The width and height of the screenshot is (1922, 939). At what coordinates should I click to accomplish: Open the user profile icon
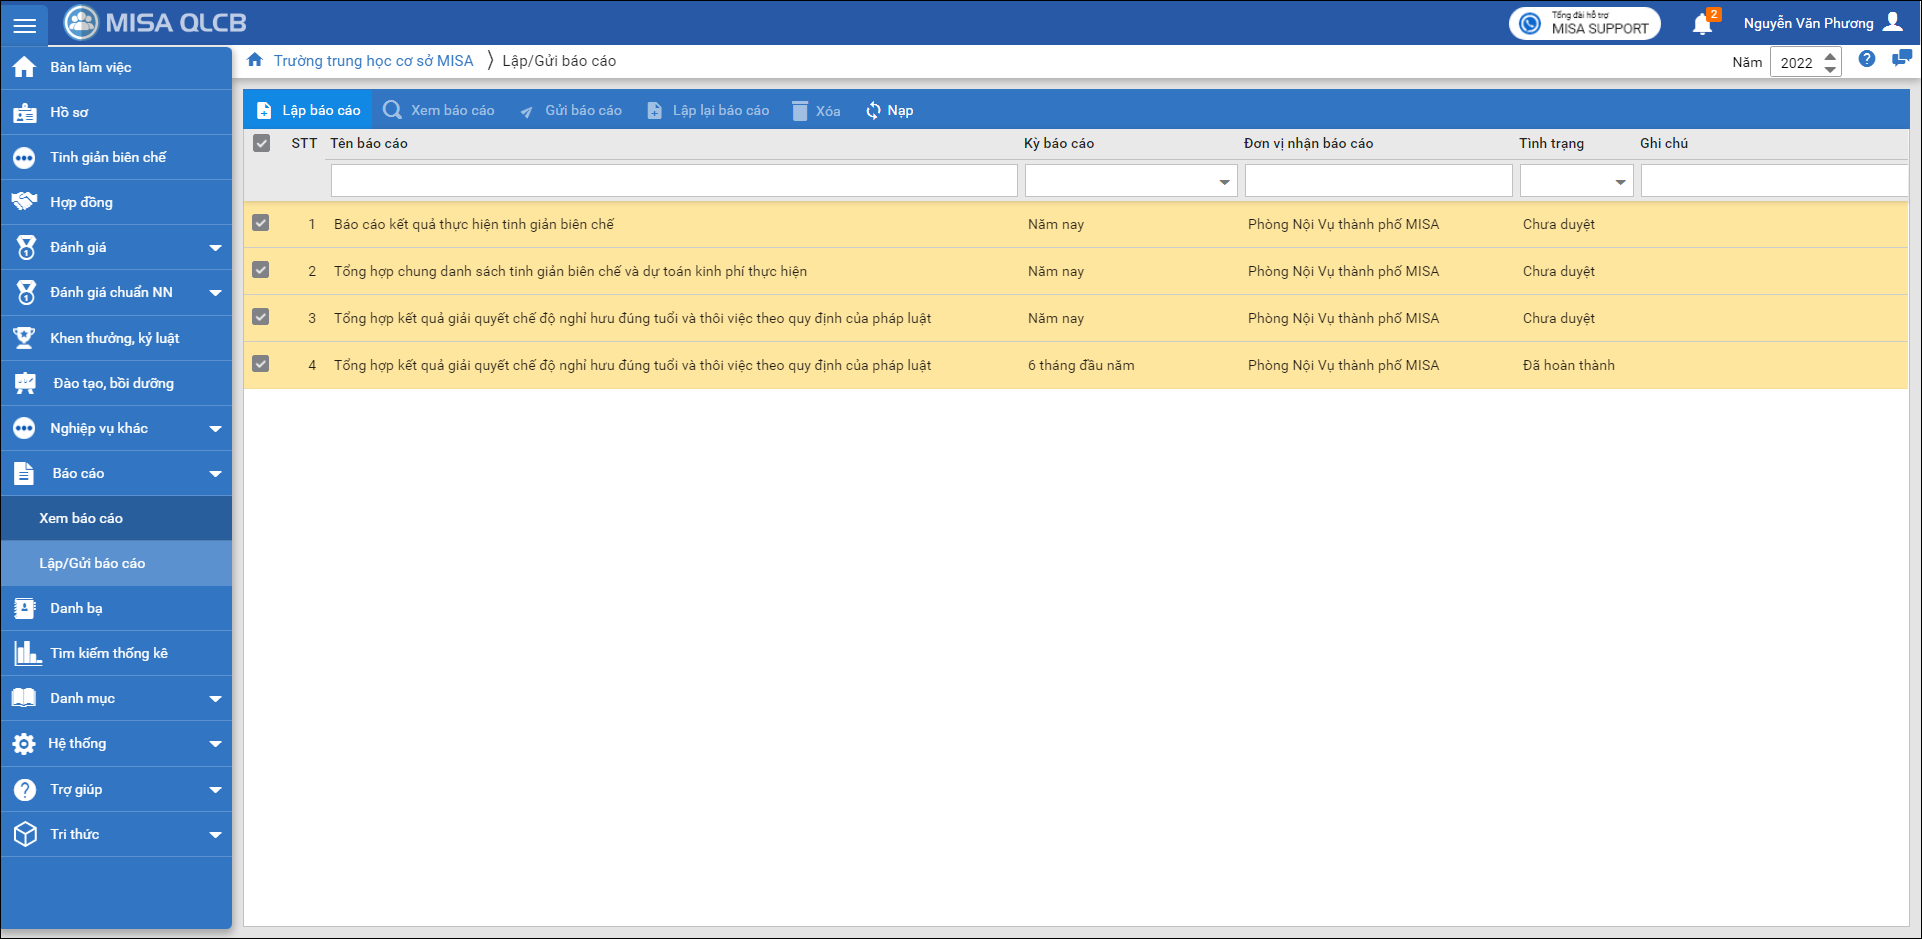(1893, 23)
